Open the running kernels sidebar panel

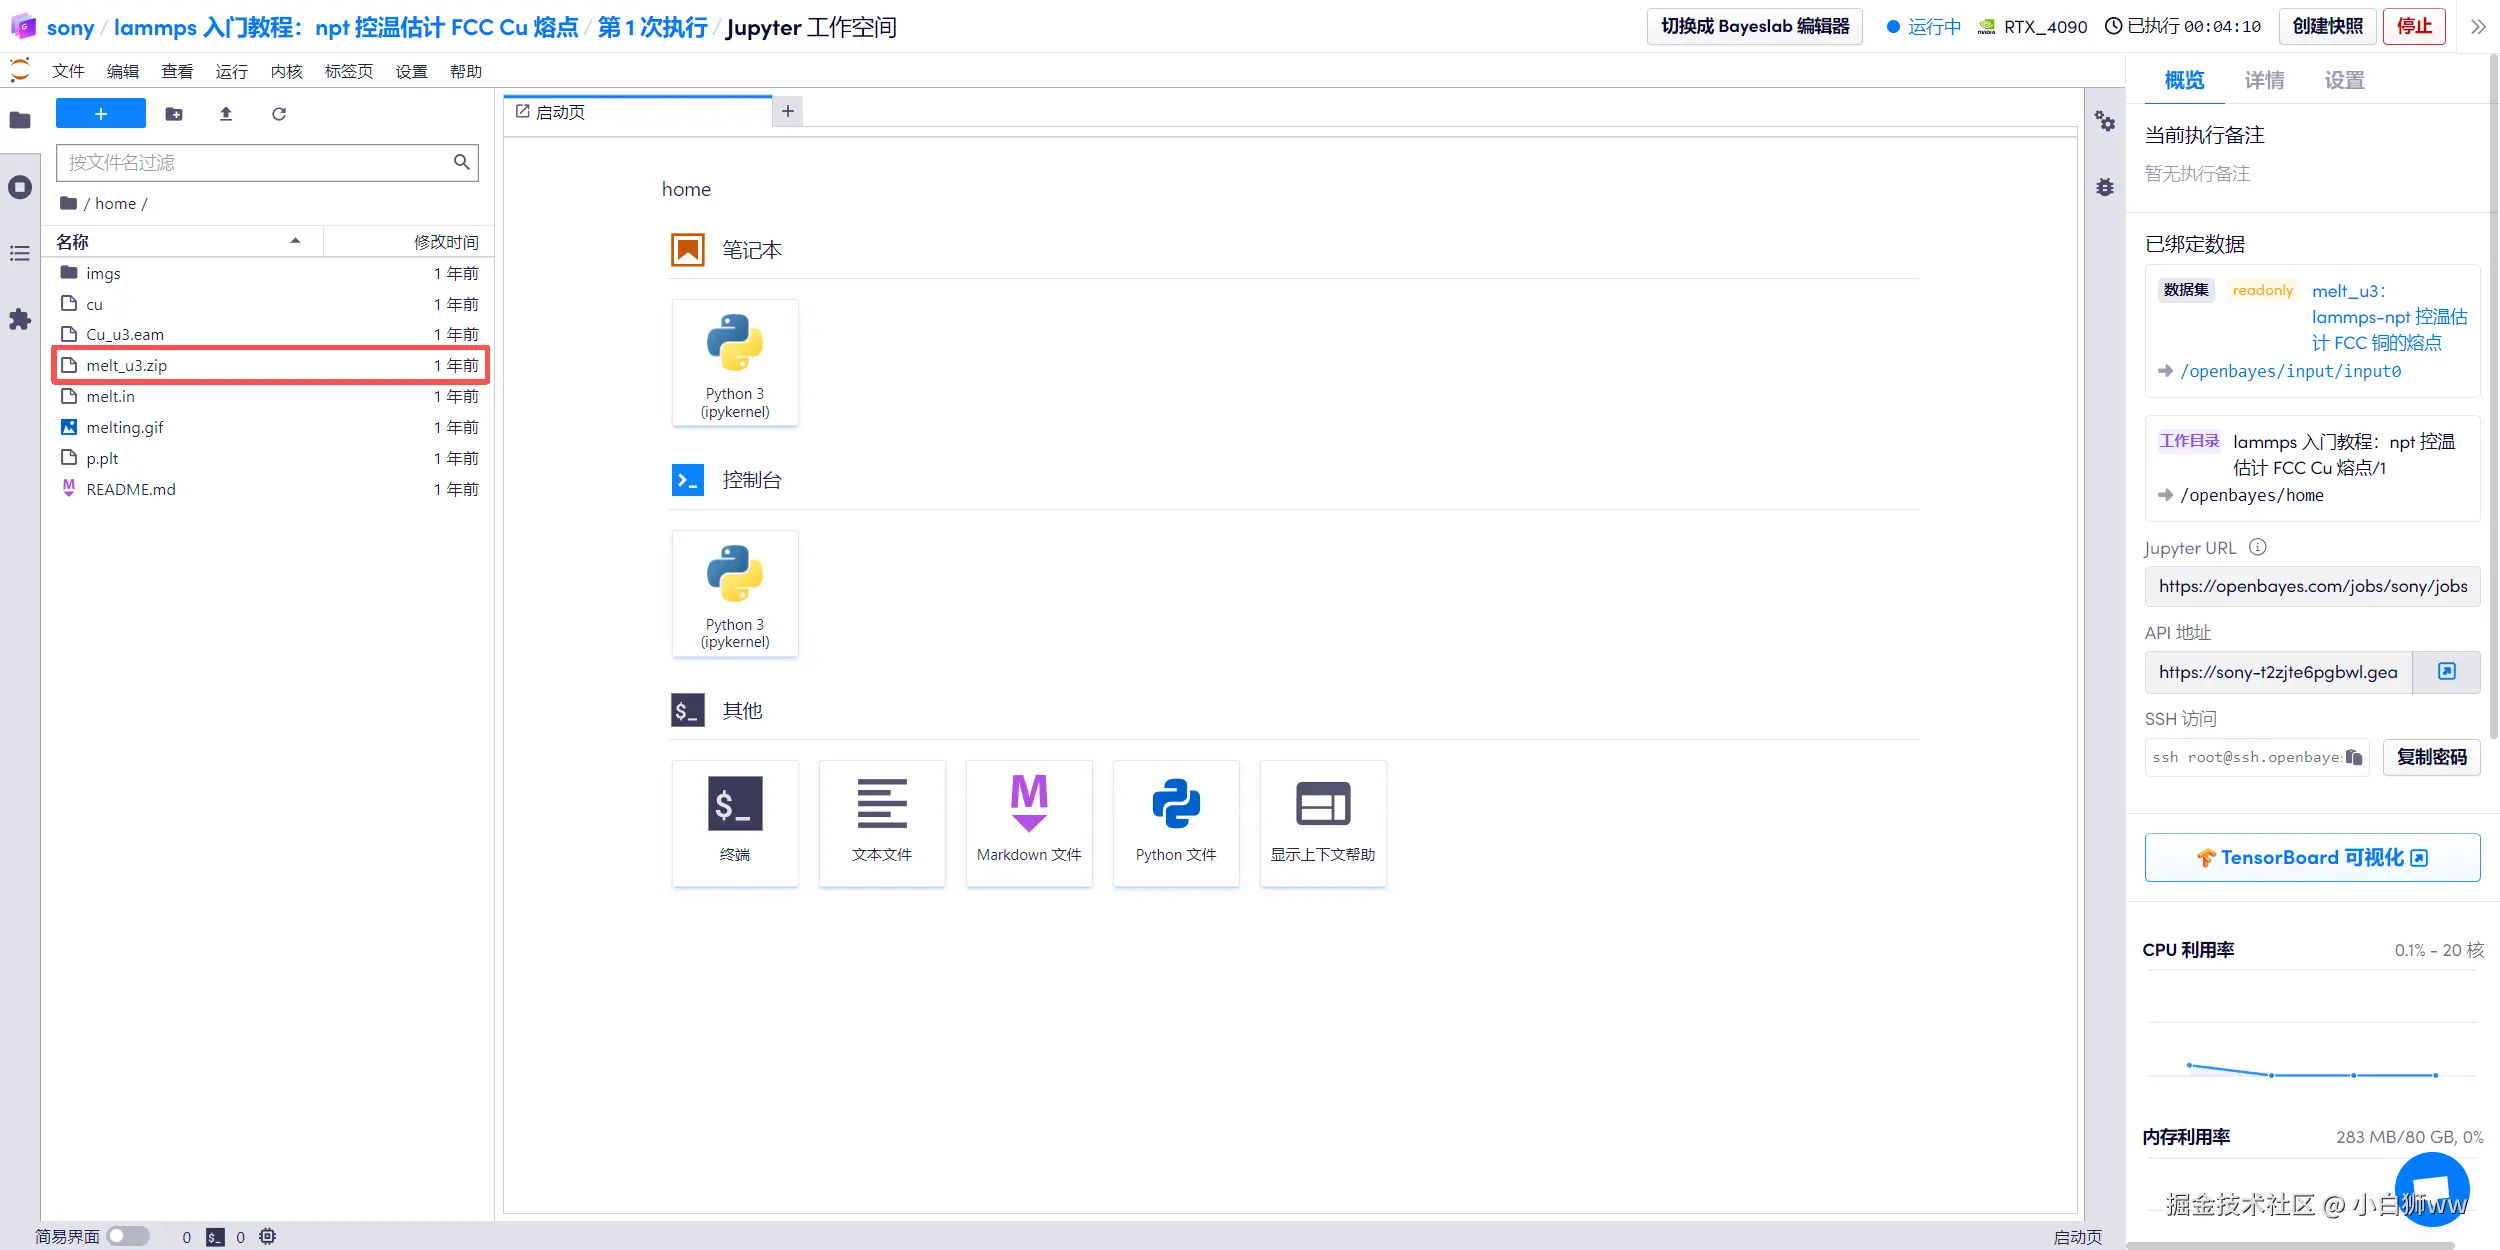[x=20, y=187]
